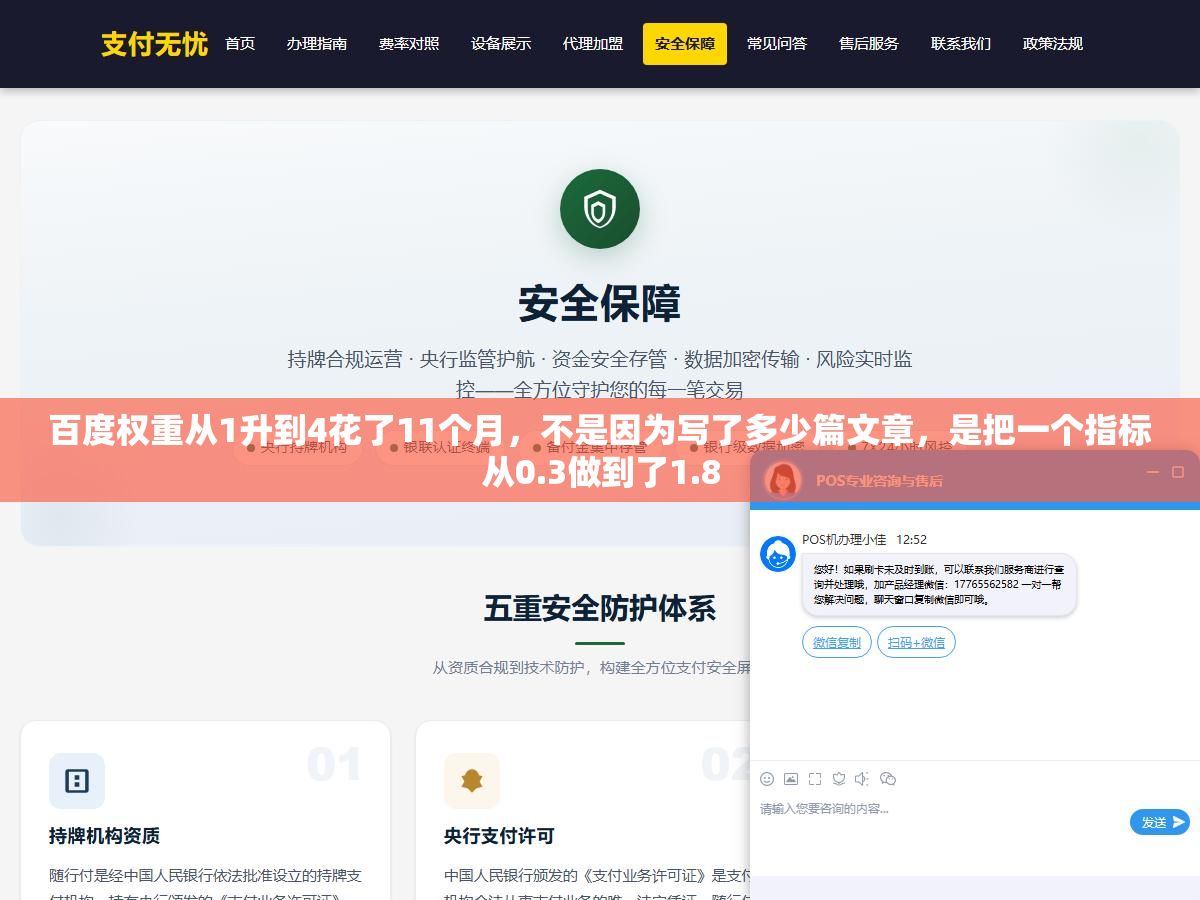This screenshot has height=900, width=1200.
Task: Select the highlighted 安全保障 tab
Action: [x=685, y=44]
